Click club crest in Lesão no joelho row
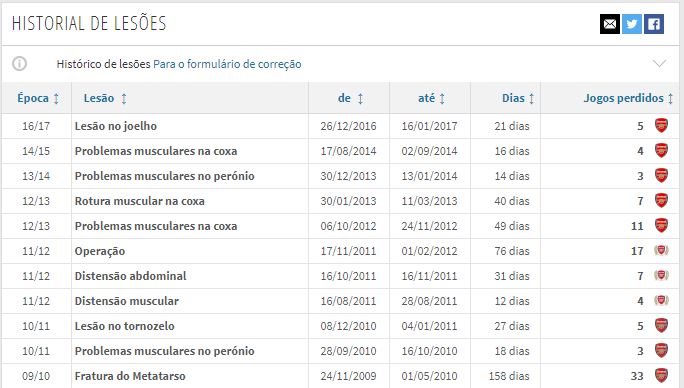The width and height of the screenshot is (684, 388). click(x=661, y=126)
